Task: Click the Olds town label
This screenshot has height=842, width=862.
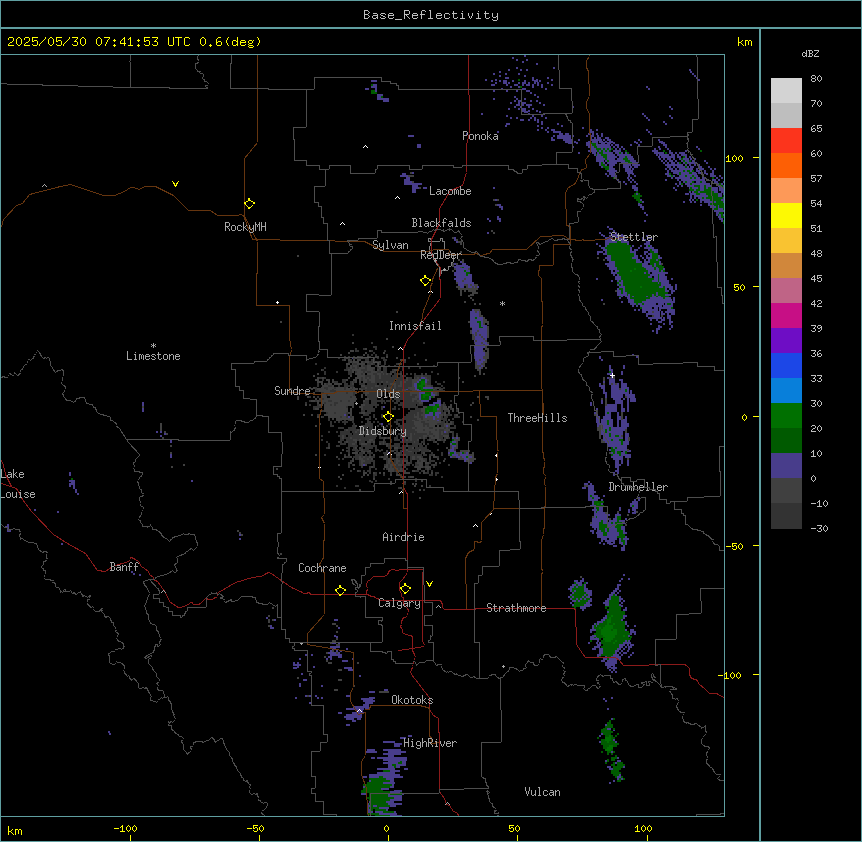Action: click(x=388, y=394)
